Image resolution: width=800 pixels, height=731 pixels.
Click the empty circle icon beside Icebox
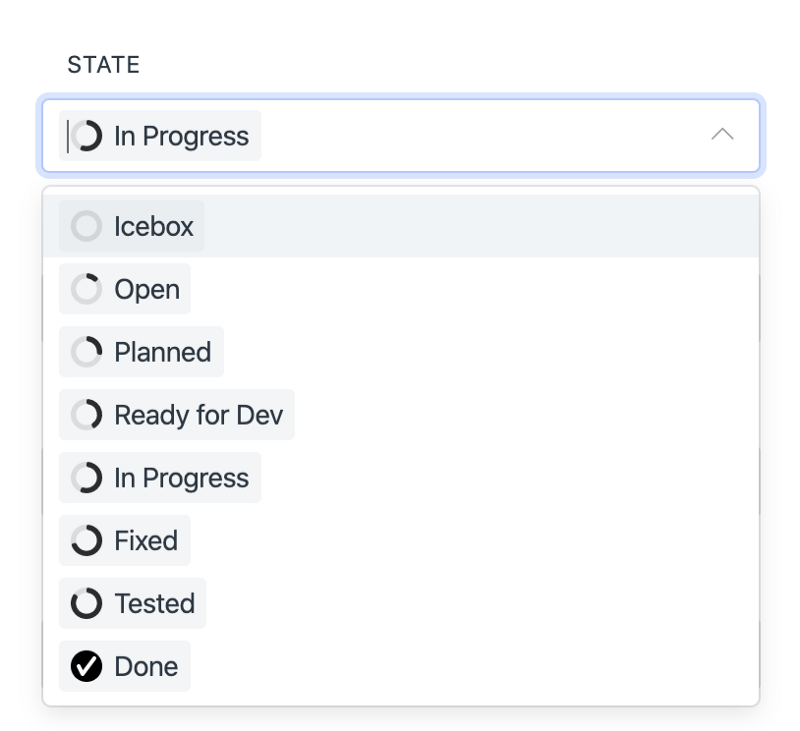[x=87, y=226]
